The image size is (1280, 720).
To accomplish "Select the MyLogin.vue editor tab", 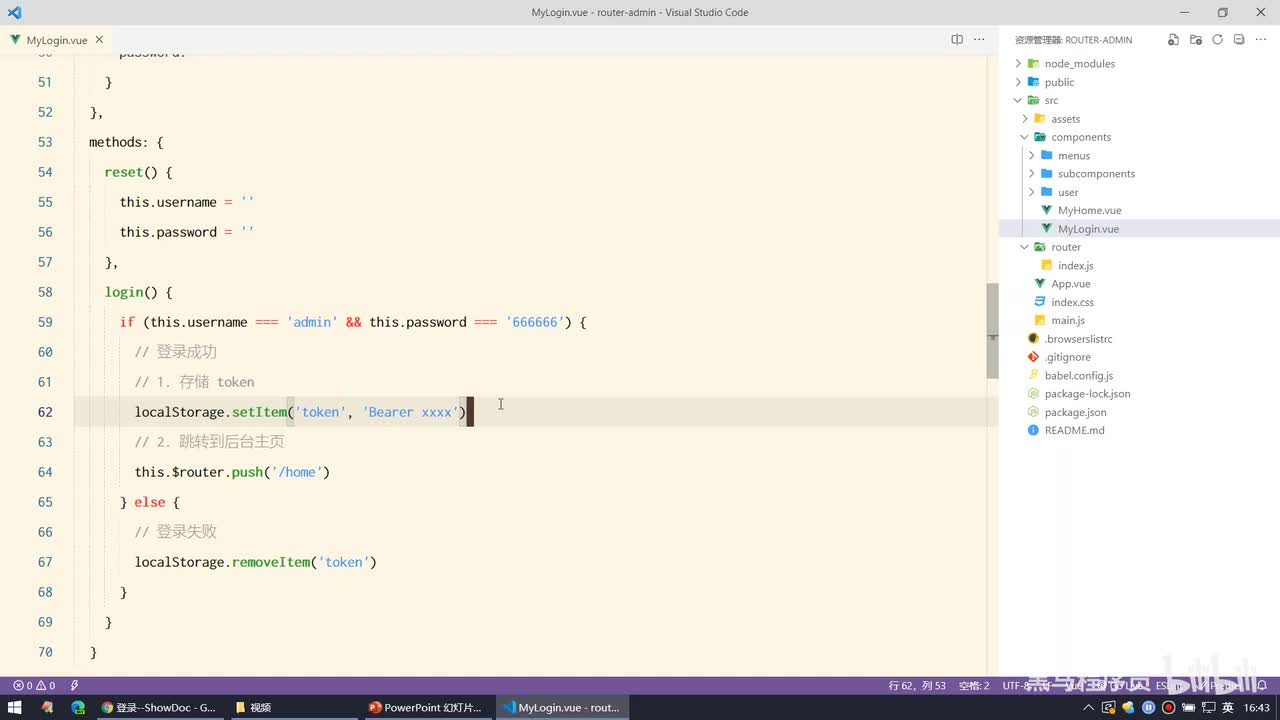I will point(56,40).
